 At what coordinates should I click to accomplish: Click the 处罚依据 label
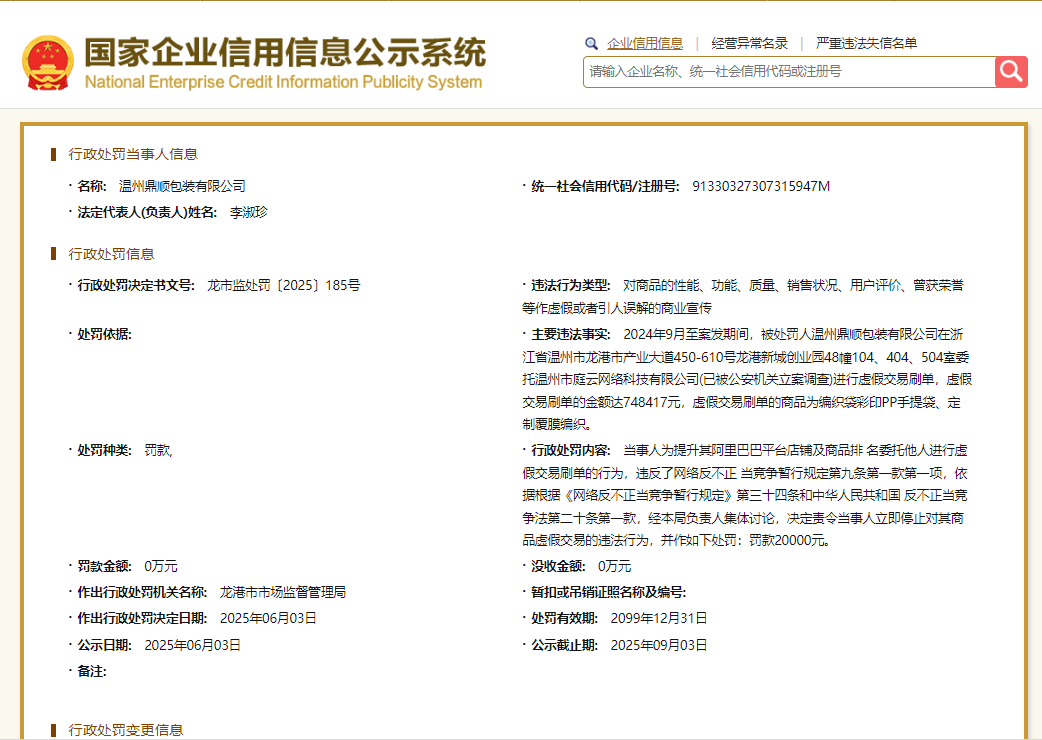click(104, 334)
